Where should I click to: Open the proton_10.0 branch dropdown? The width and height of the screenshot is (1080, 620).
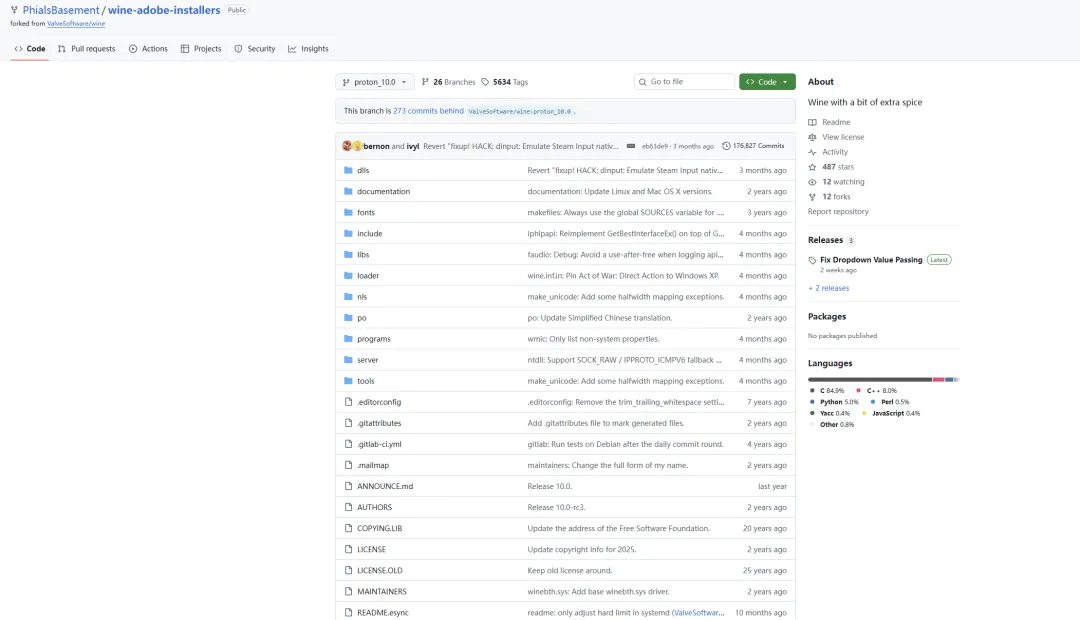pos(375,82)
